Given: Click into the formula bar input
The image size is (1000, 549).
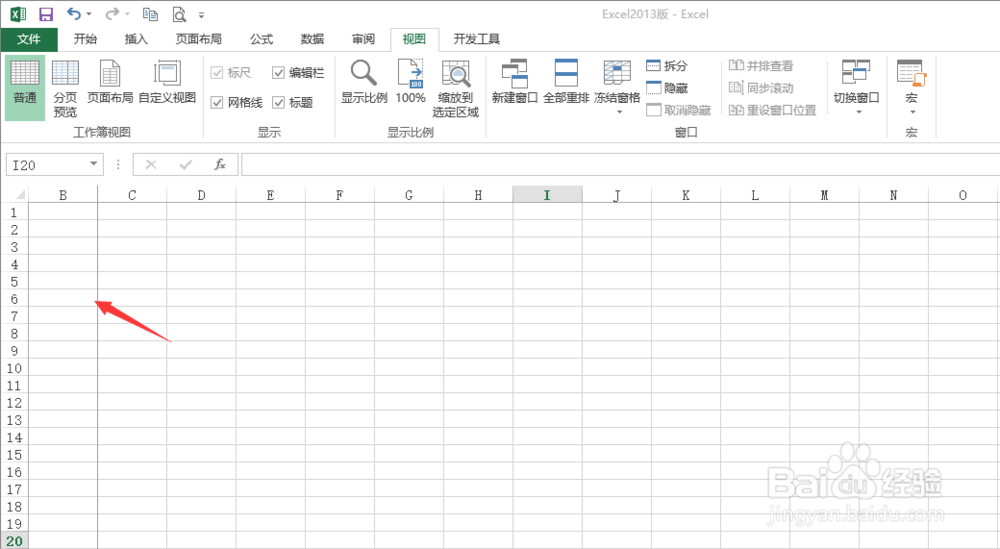Looking at the screenshot, I should click(620, 165).
